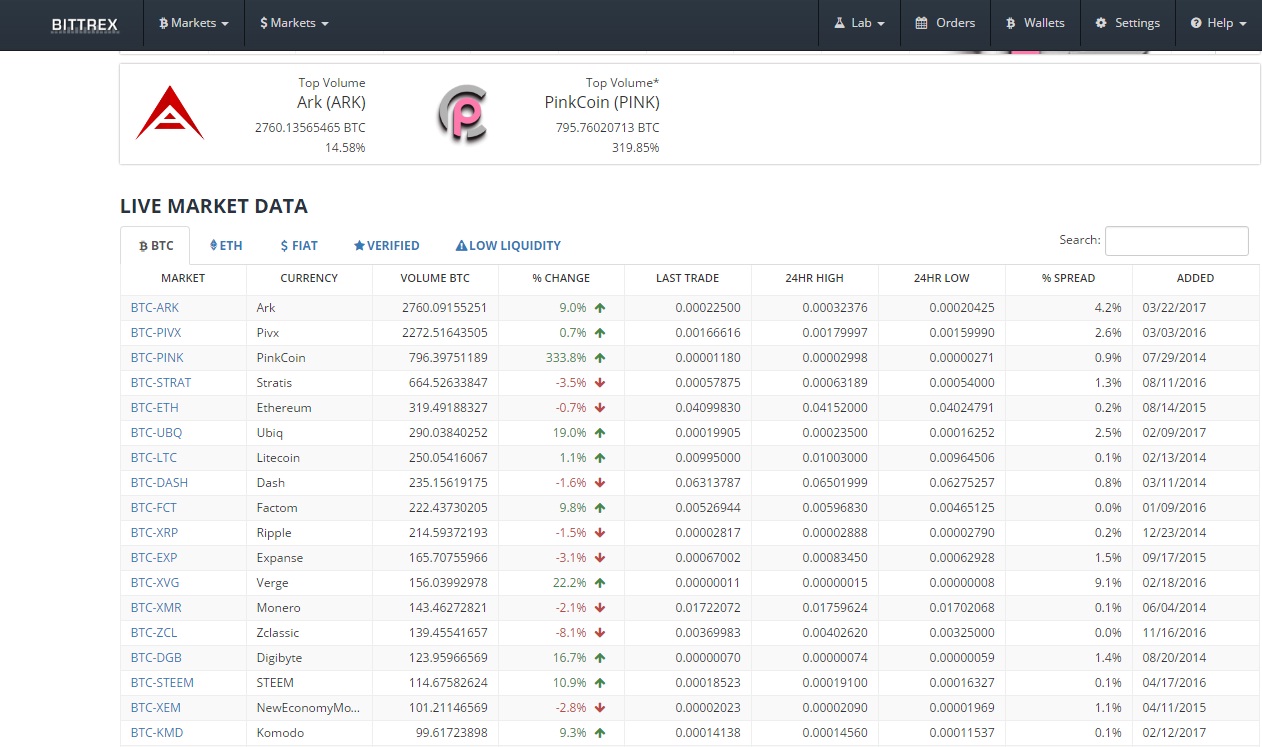The image size is (1262, 747).
Task: Click the PinkCoin logo image
Action: pyautogui.click(x=462, y=113)
